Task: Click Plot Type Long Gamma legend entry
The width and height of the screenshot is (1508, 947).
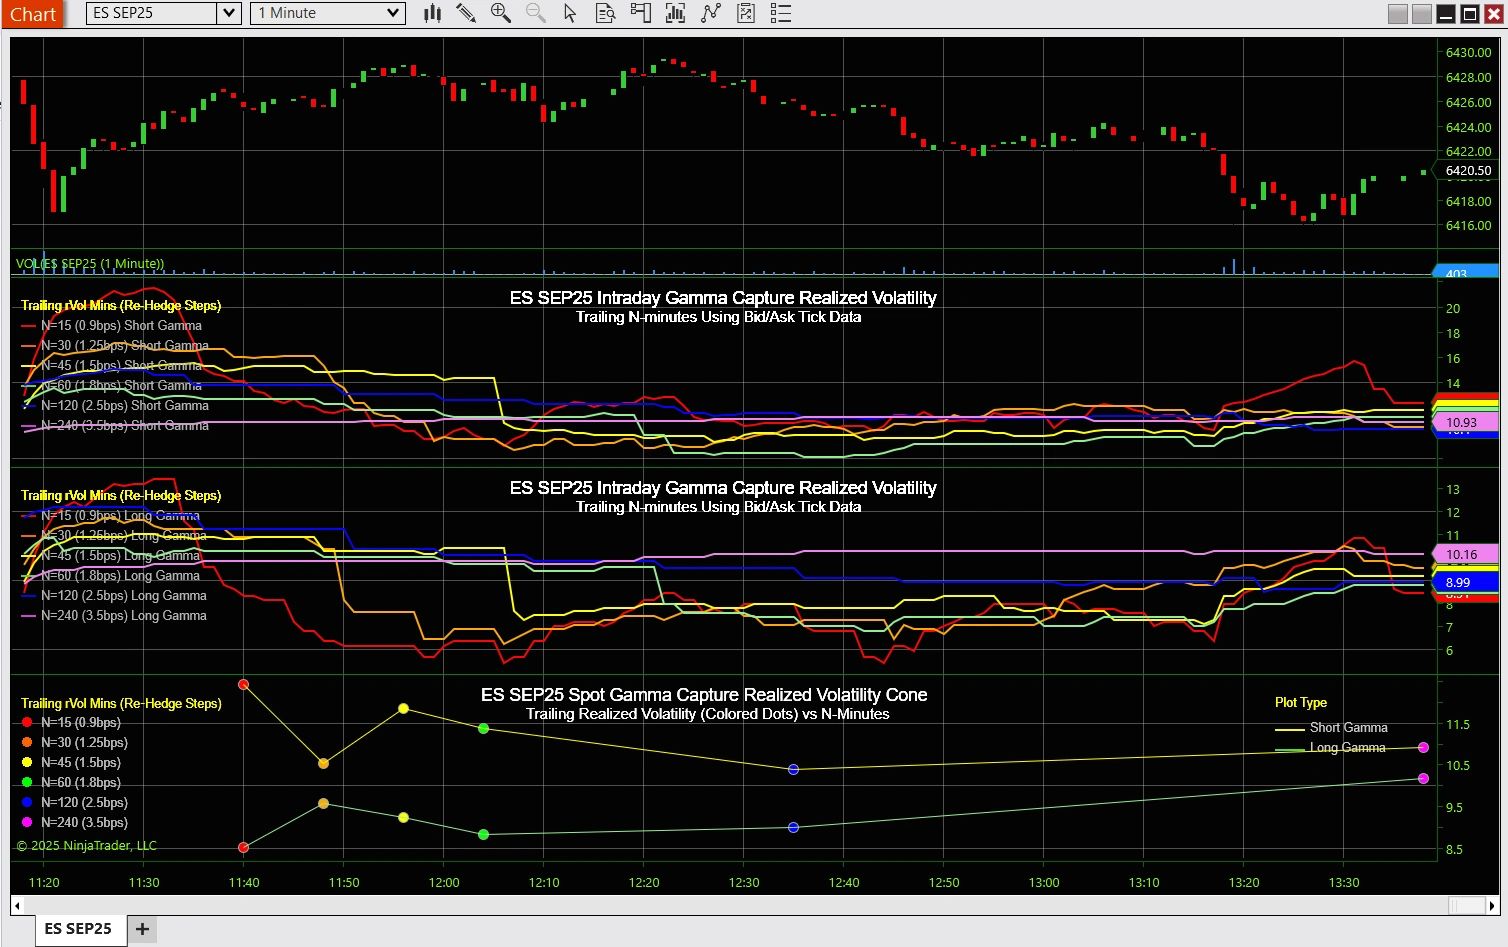Action: click(x=1330, y=748)
